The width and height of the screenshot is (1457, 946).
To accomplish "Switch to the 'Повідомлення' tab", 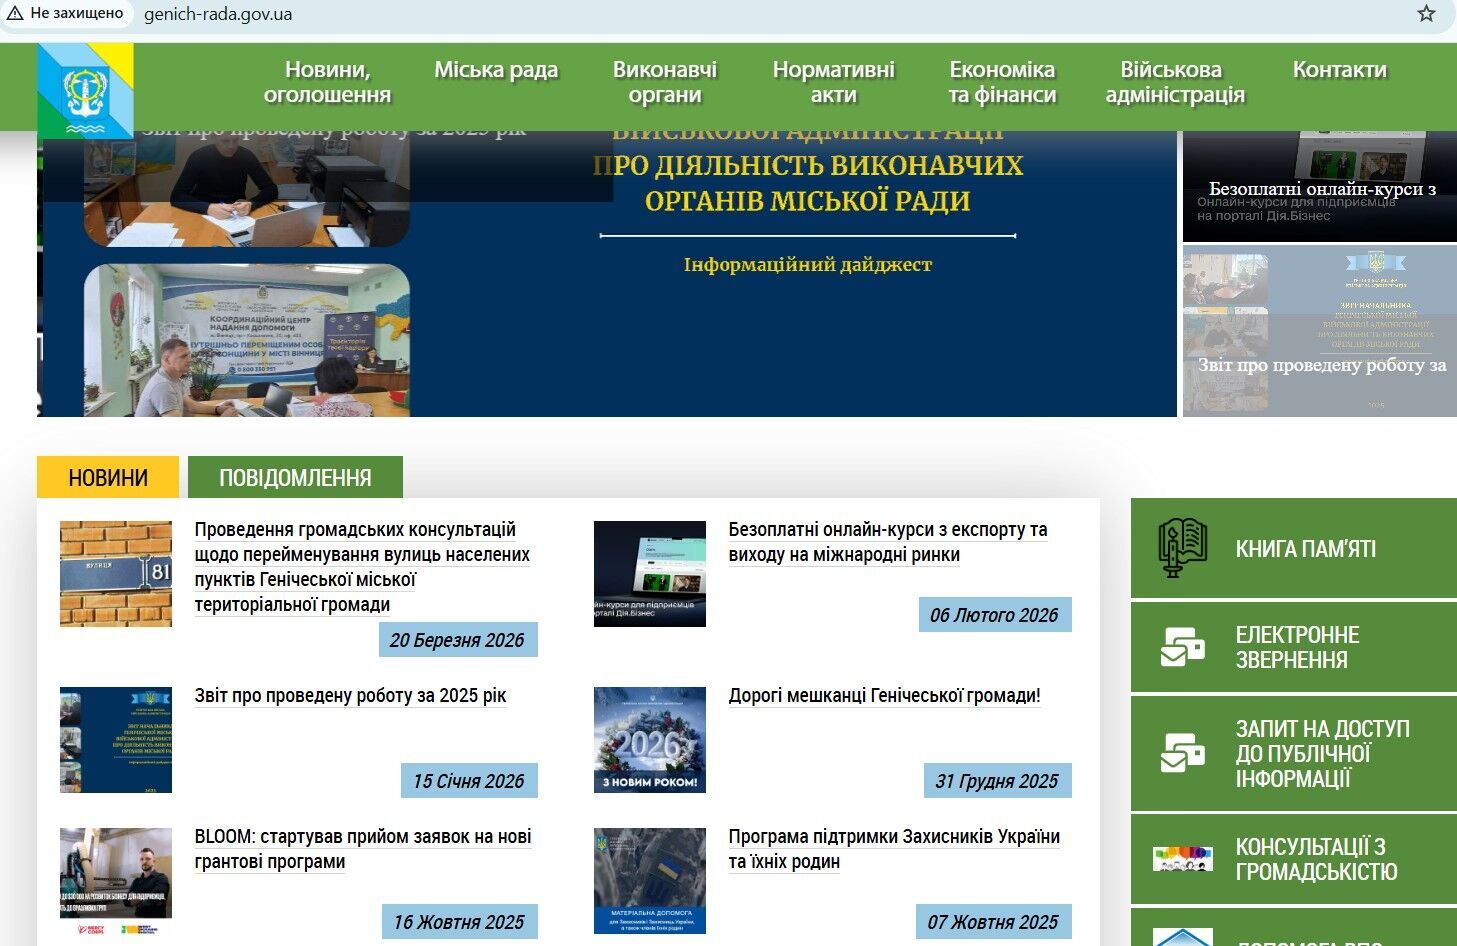I will click(x=295, y=478).
